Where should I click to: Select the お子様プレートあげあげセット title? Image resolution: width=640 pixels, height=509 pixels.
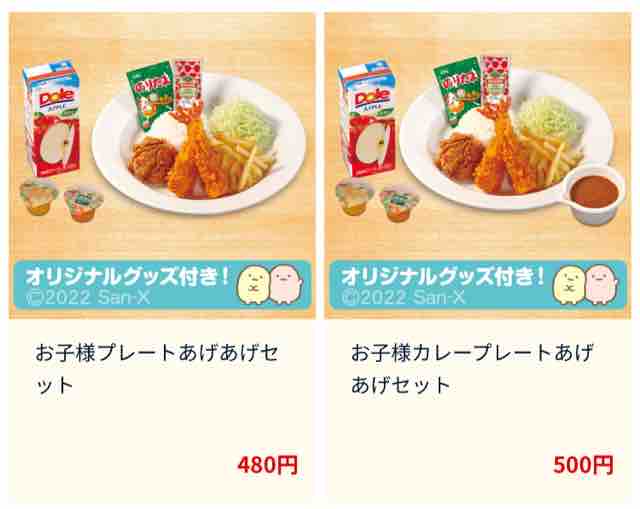point(157,369)
